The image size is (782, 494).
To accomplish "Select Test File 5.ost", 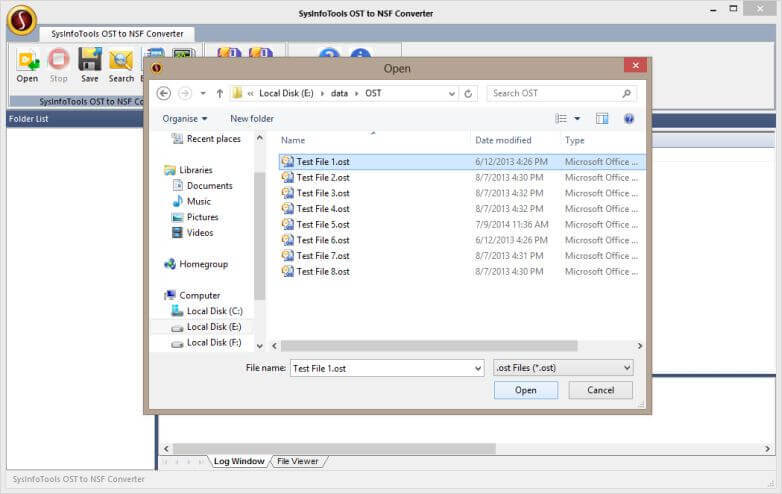I will [x=323, y=224].
